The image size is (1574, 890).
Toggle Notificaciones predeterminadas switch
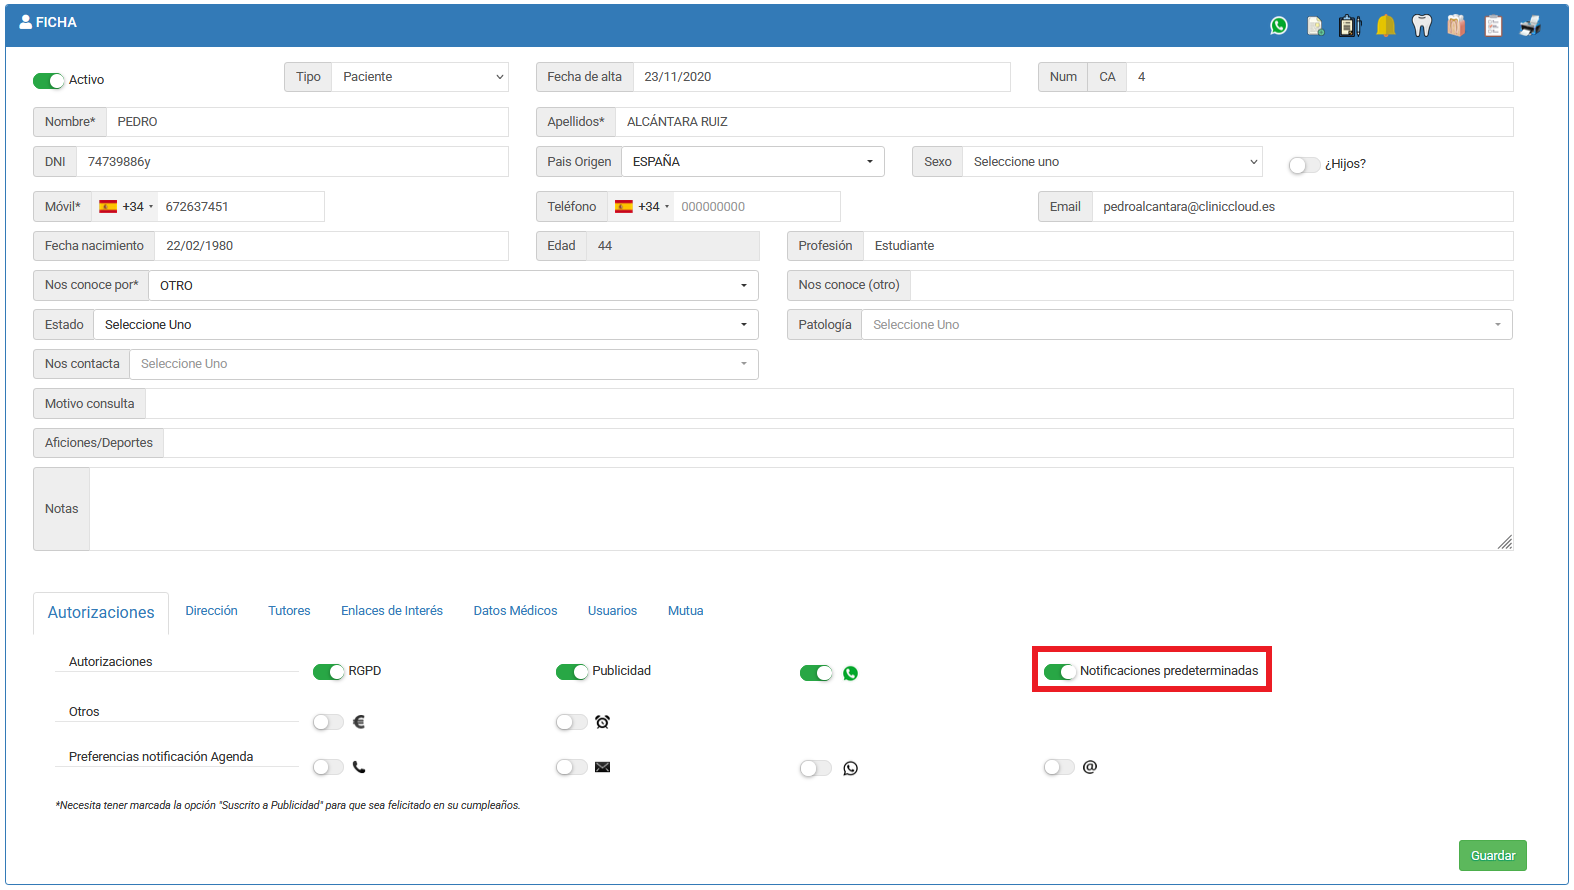[1060, 671]
